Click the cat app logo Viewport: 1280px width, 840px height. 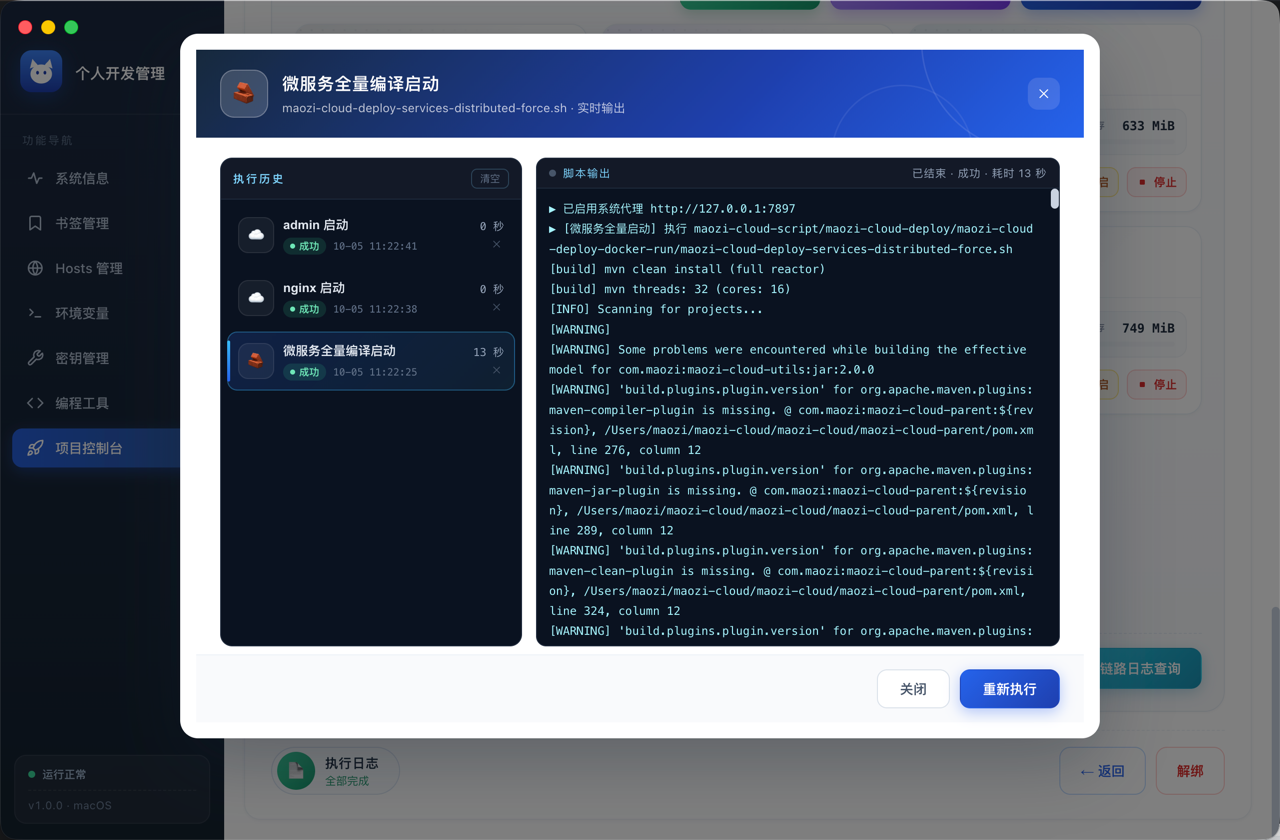tap(41, 72)
